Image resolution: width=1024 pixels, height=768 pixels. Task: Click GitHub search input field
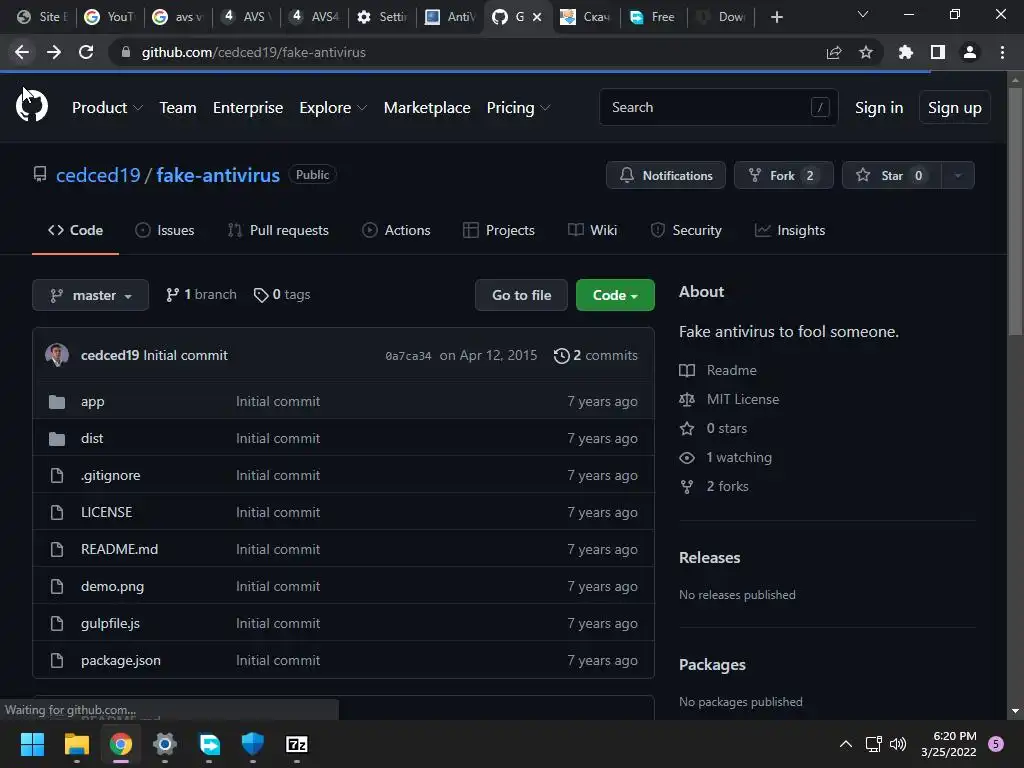[x=718, y=107]
